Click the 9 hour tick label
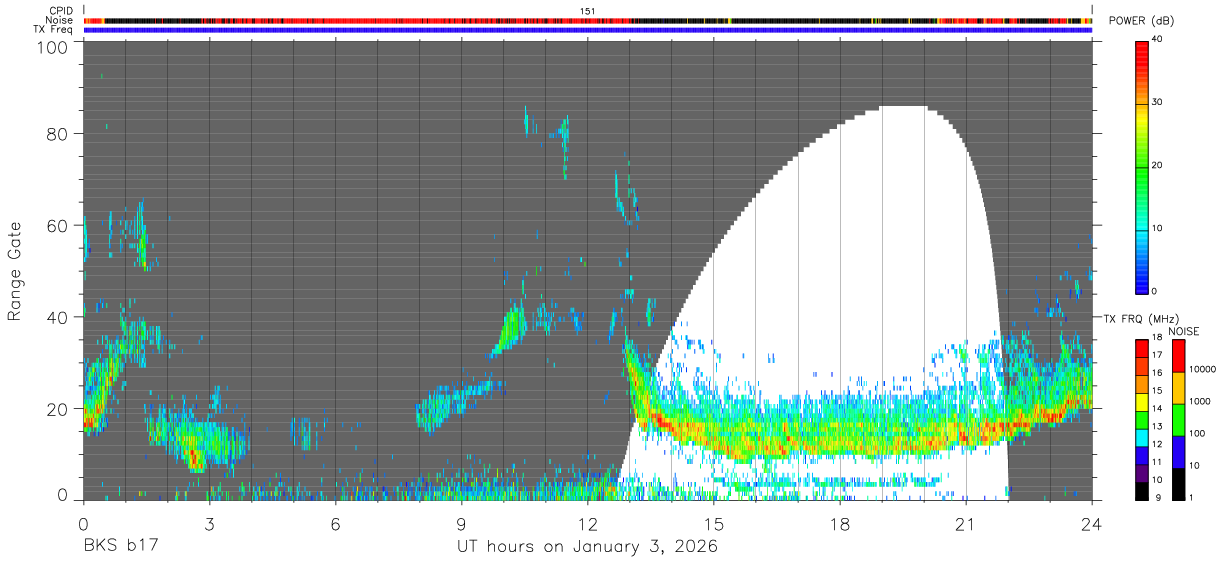The image size is (1228, 567). pyautogui.click(x=461, y=523)
